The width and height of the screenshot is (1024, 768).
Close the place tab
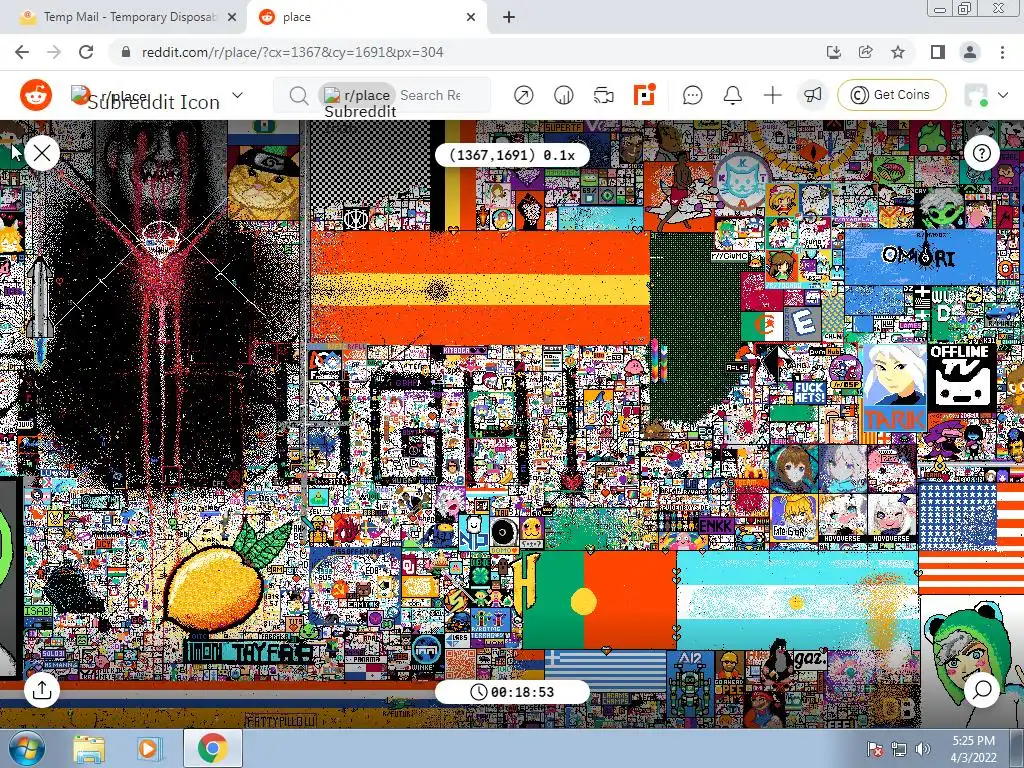click(471, 18)
